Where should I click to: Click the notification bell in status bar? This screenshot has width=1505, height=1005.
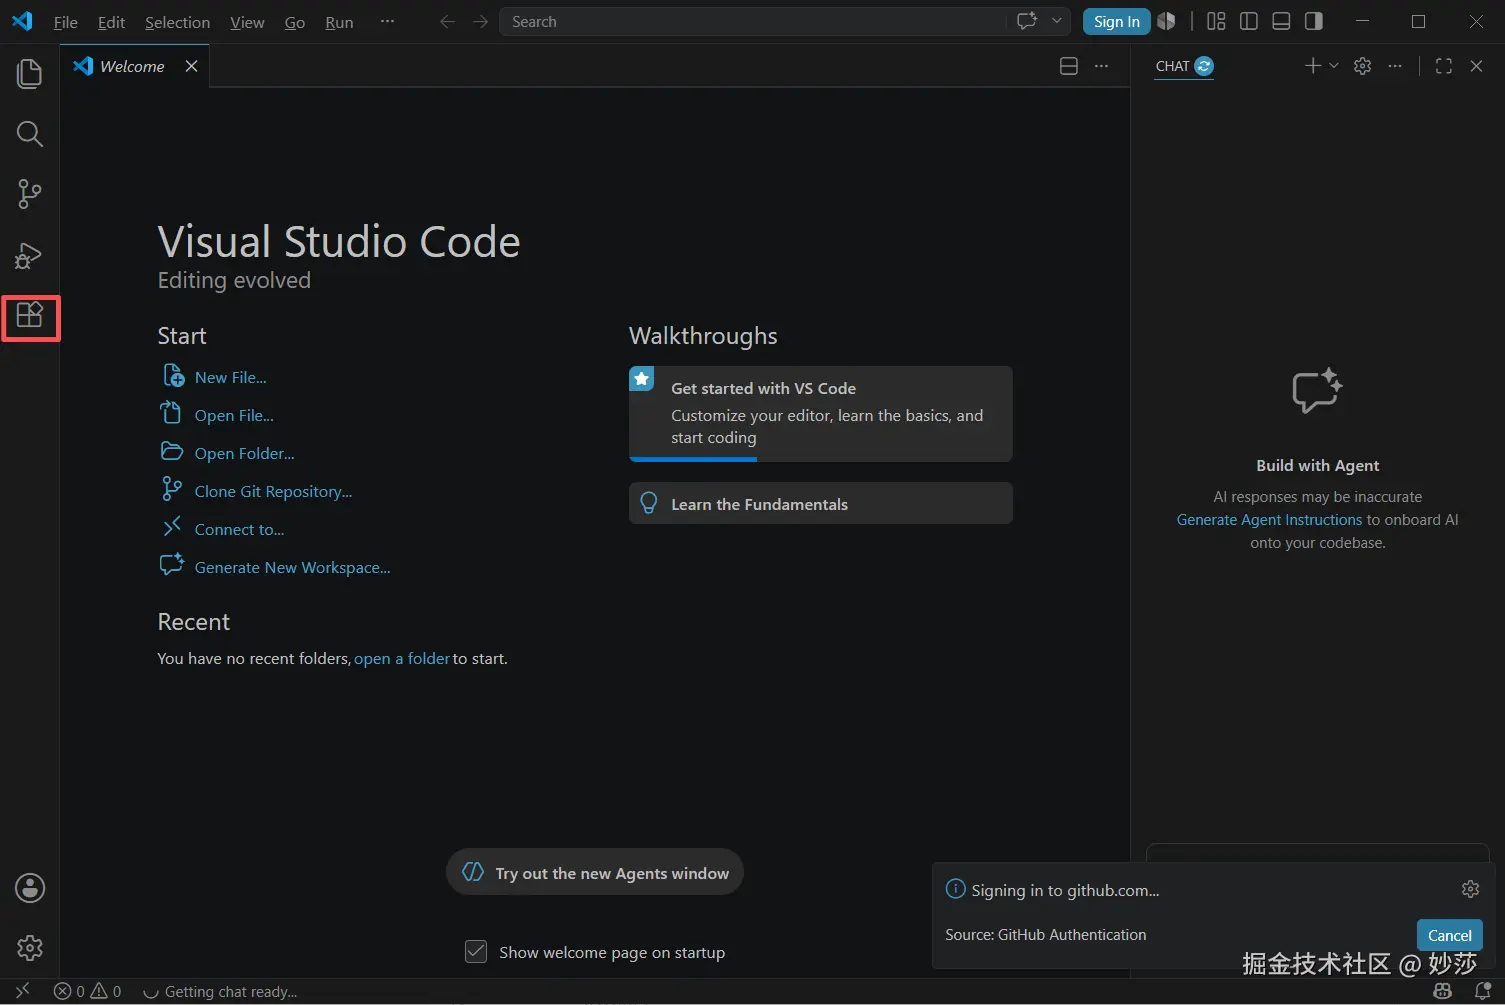pyautogui.click(x=1483, y=992)
